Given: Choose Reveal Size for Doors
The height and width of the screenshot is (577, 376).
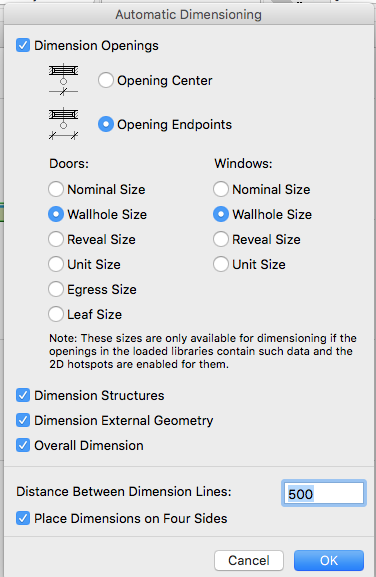Looking at the screenshot, I should (56, 239).
